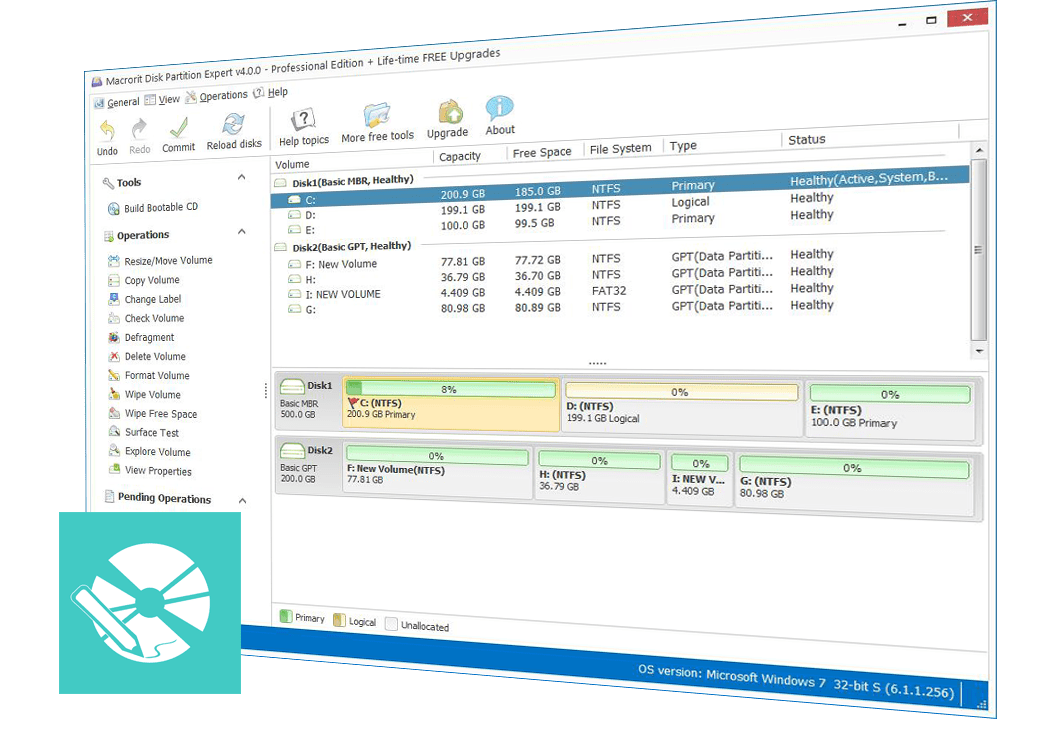
Task: Click the Wipe Volume icon
Action: point(113,394)
